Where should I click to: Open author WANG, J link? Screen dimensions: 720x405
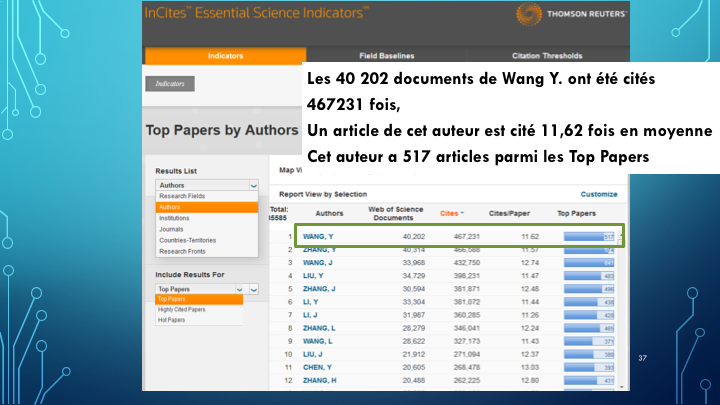pyautogui.click(x=317, y=263)
